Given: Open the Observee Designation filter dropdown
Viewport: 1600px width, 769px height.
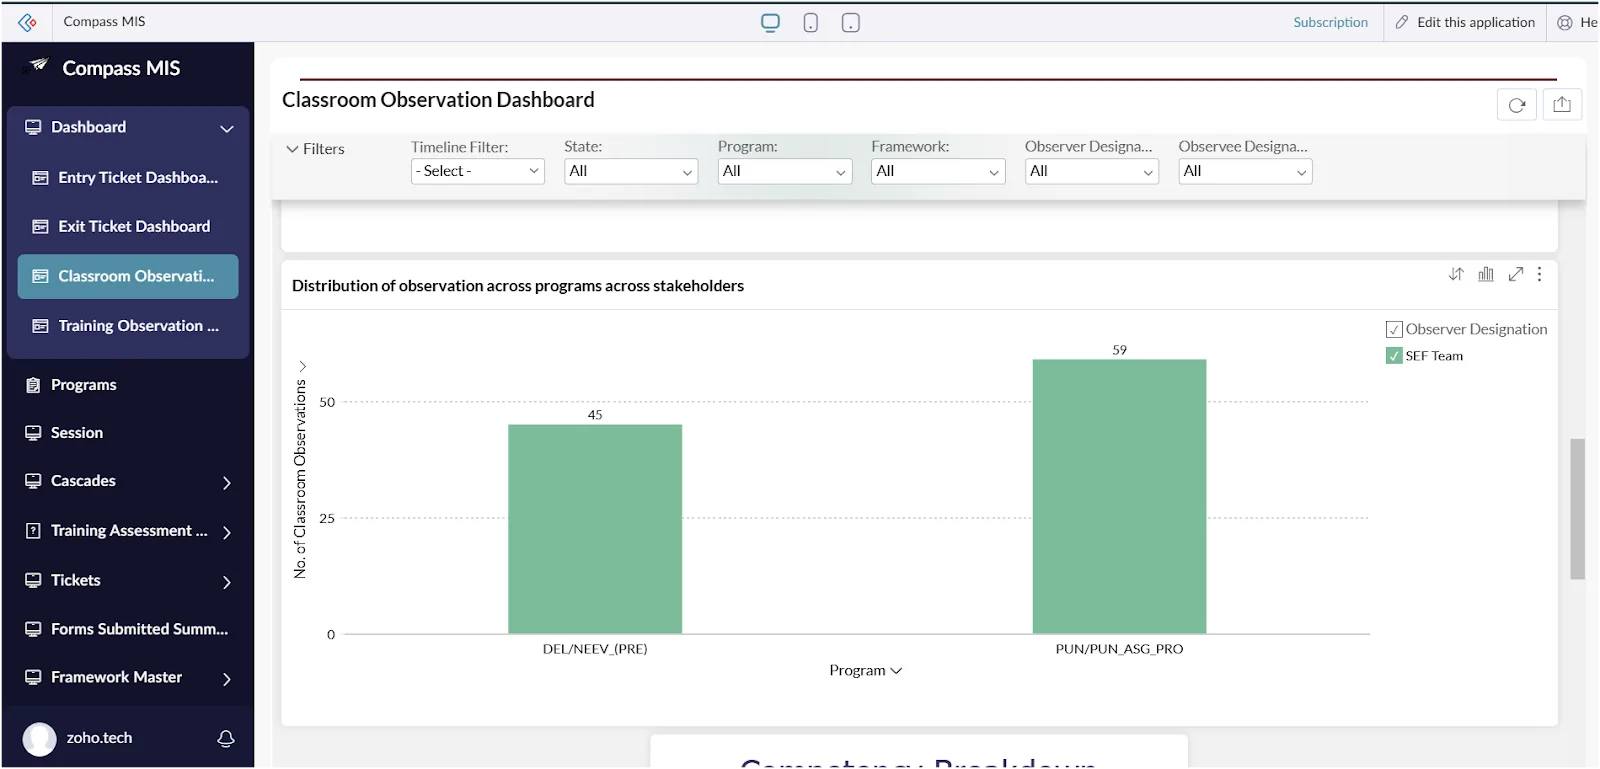Looking at the screenshot, I should [x=1245, y=171].
